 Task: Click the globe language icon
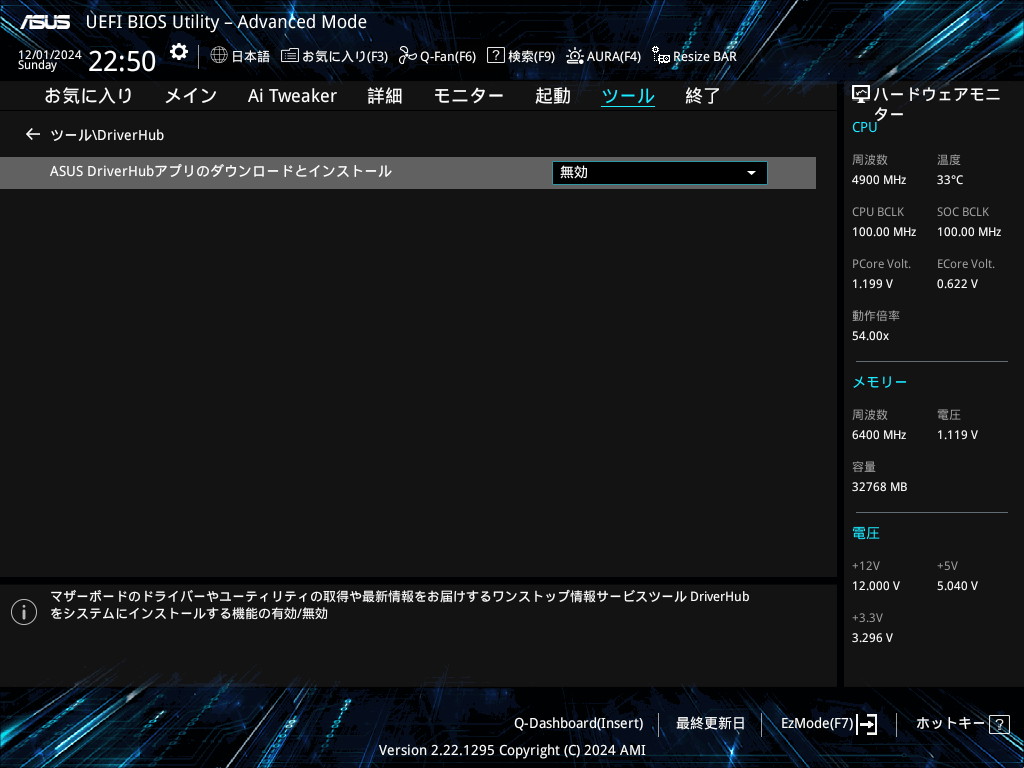tap(219, 55)
